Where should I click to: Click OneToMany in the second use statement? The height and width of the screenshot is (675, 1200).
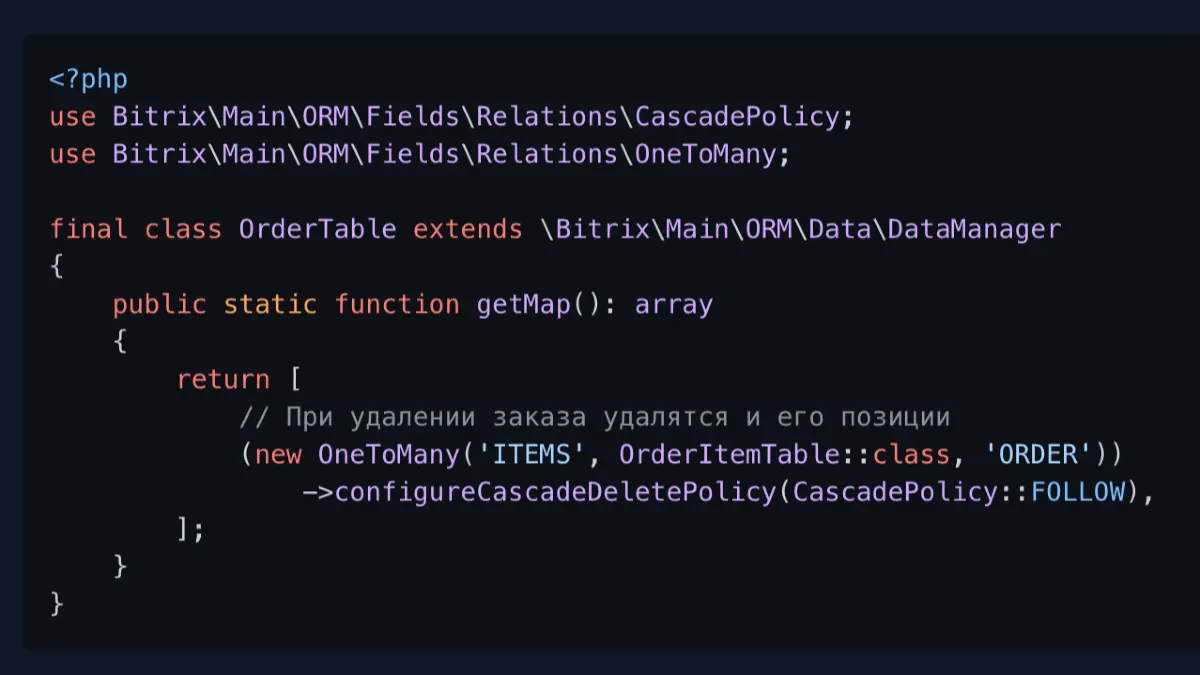point(705,154)
